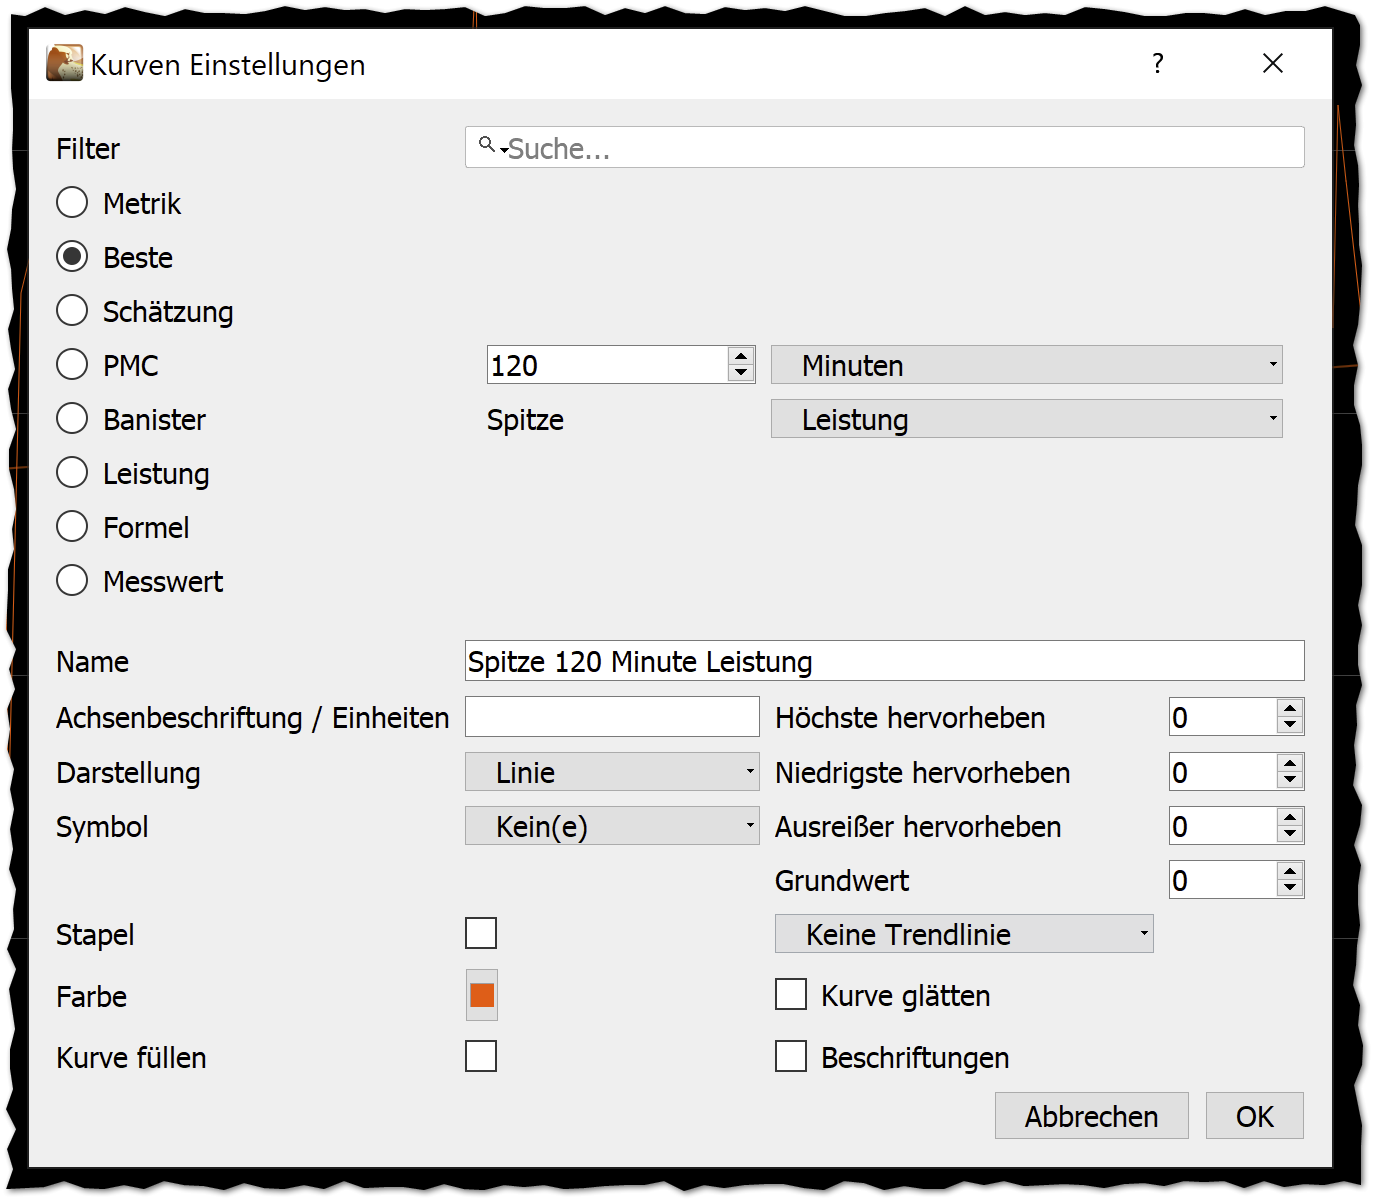The width and height of the screenshot is (1373, 1201).
Task: Click the Abbrechen button
Action: (1091, 1116)
